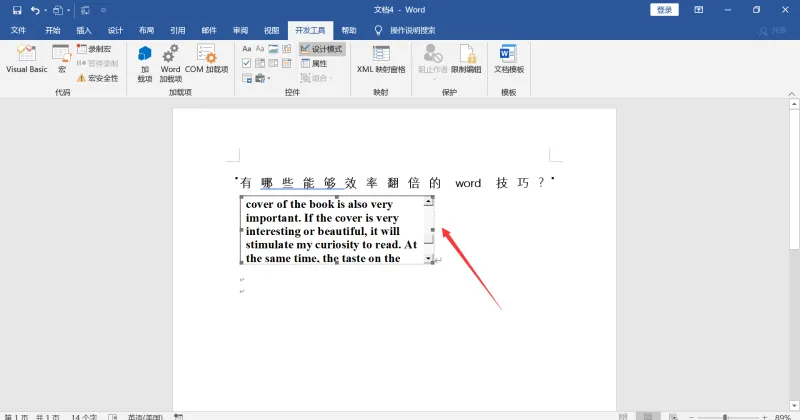Switch to the 视图 tab

(271, 31)
